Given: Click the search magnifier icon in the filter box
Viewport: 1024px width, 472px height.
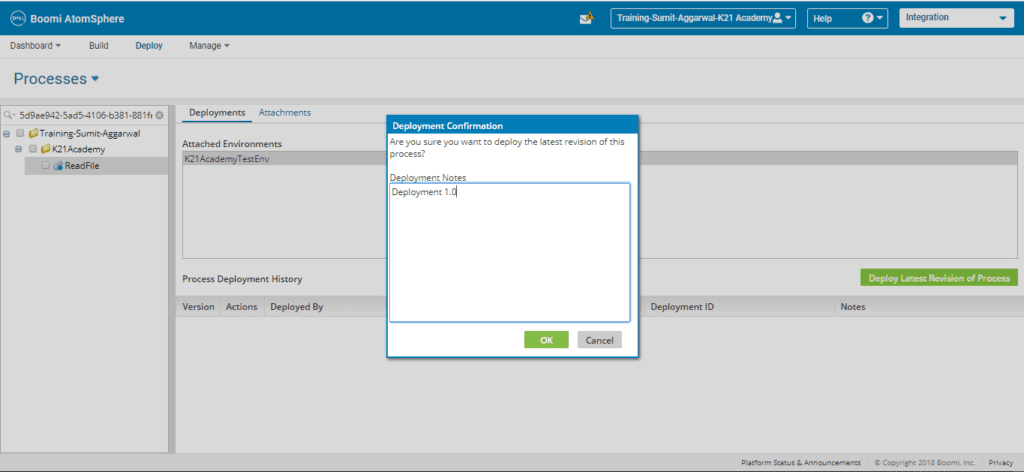Looking at the screenshot, I should coord(8,115).
